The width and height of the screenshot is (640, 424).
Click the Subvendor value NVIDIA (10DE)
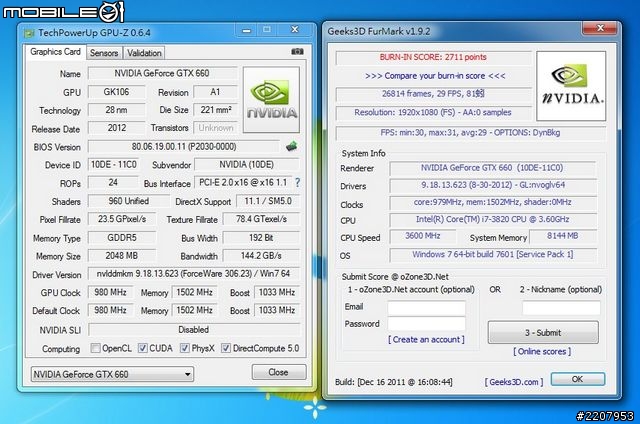click(247, 165)
